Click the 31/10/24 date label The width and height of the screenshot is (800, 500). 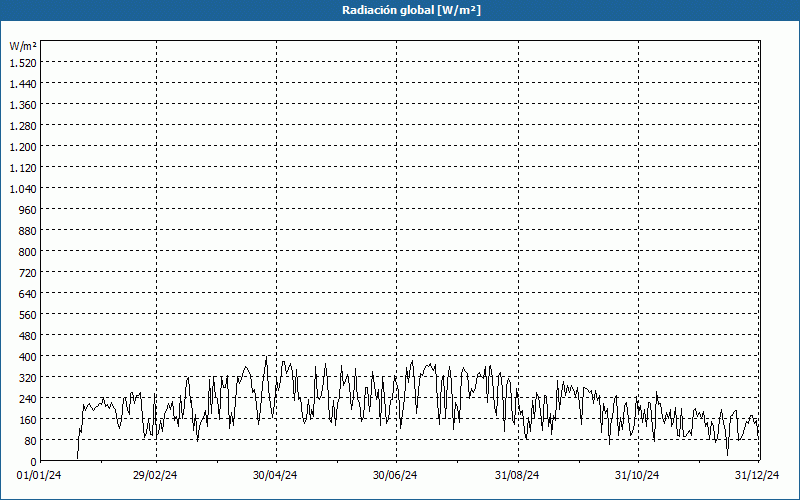point(637,476)
